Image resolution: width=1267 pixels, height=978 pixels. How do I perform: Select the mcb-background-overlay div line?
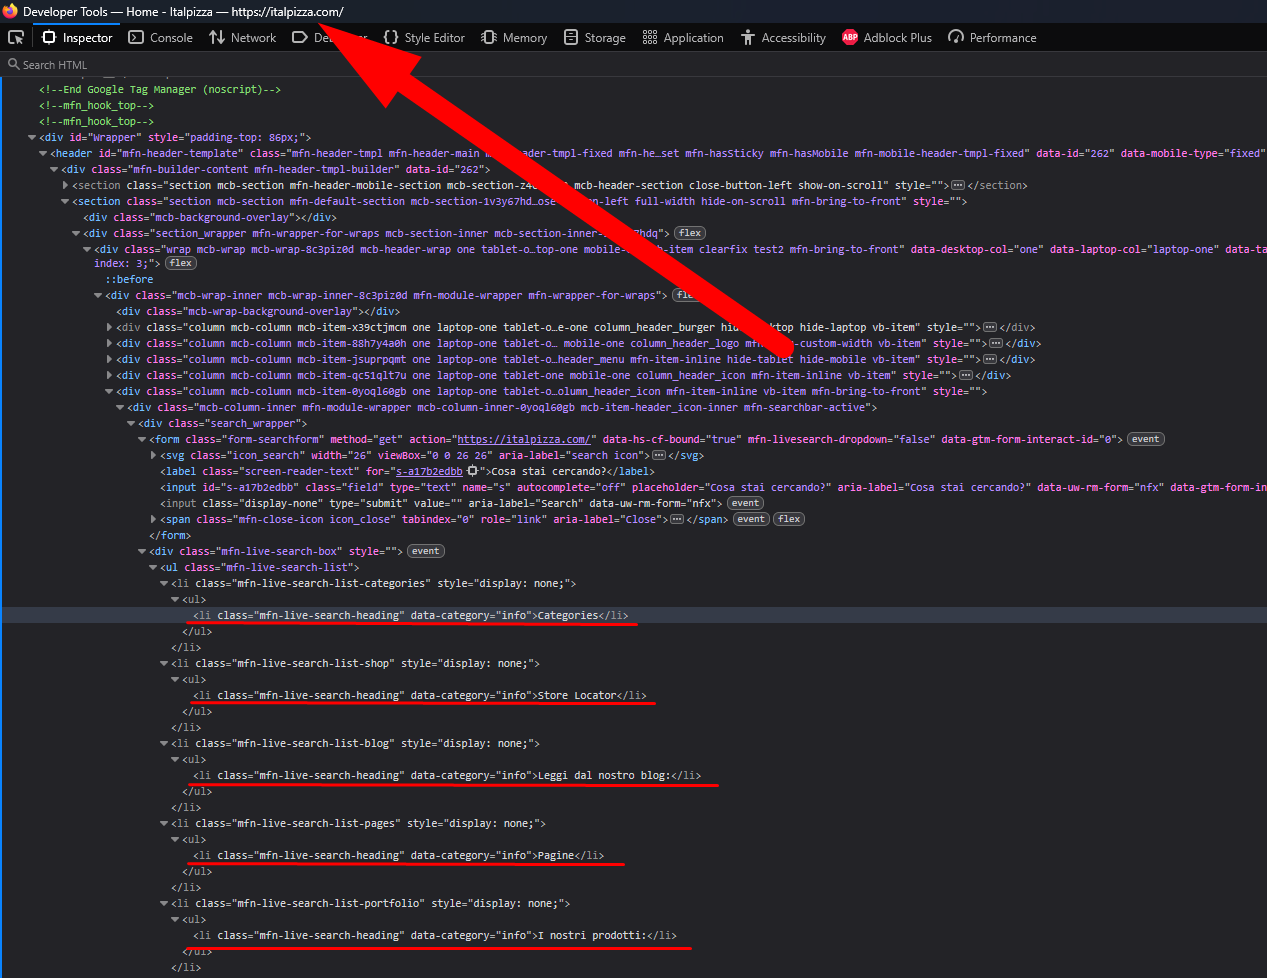(210, 218)
